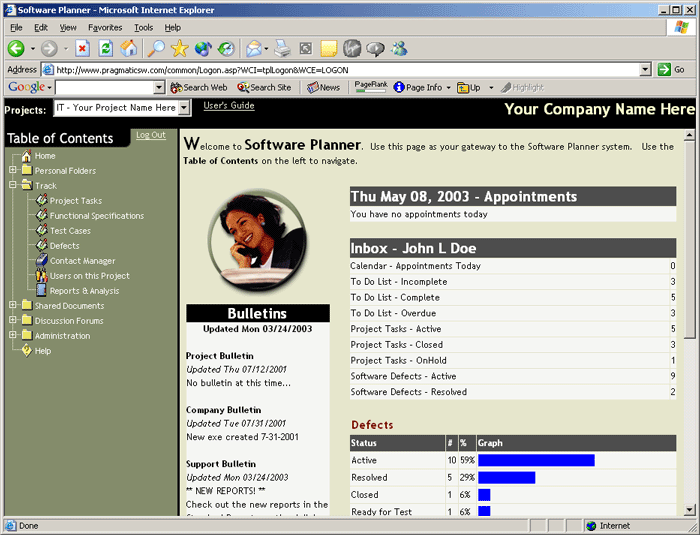Click the speech bubble Discuss icon
This screenshot has height=535, width=700.
click(x=375, y=49)
